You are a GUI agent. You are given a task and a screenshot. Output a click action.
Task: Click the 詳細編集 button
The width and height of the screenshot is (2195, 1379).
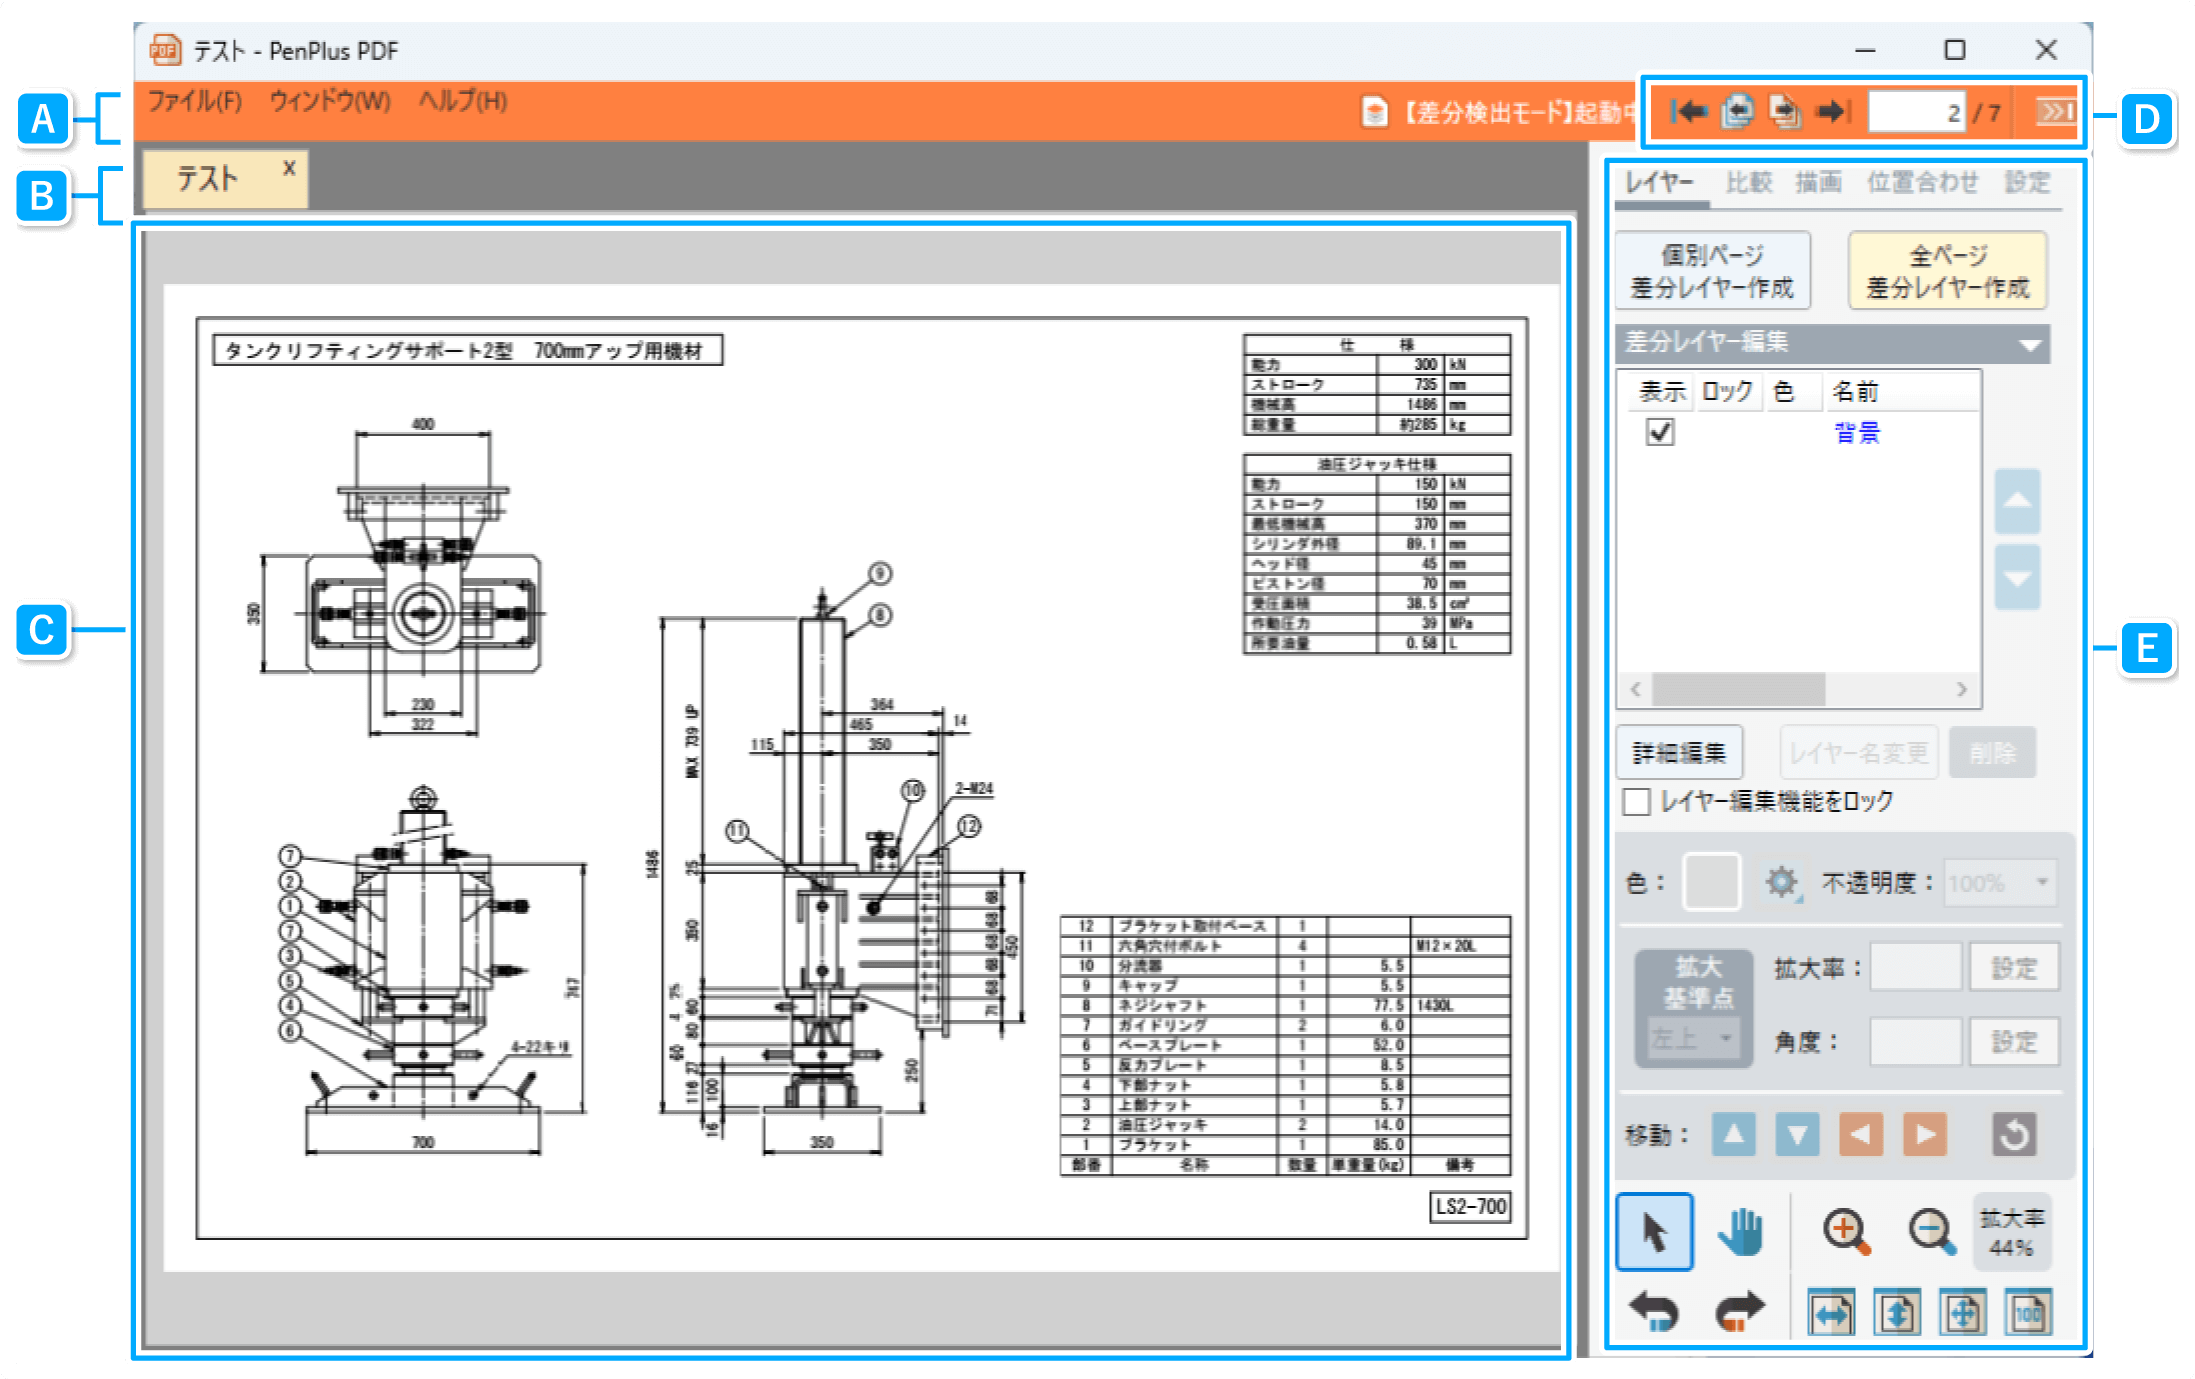(x=1679, y=753)
